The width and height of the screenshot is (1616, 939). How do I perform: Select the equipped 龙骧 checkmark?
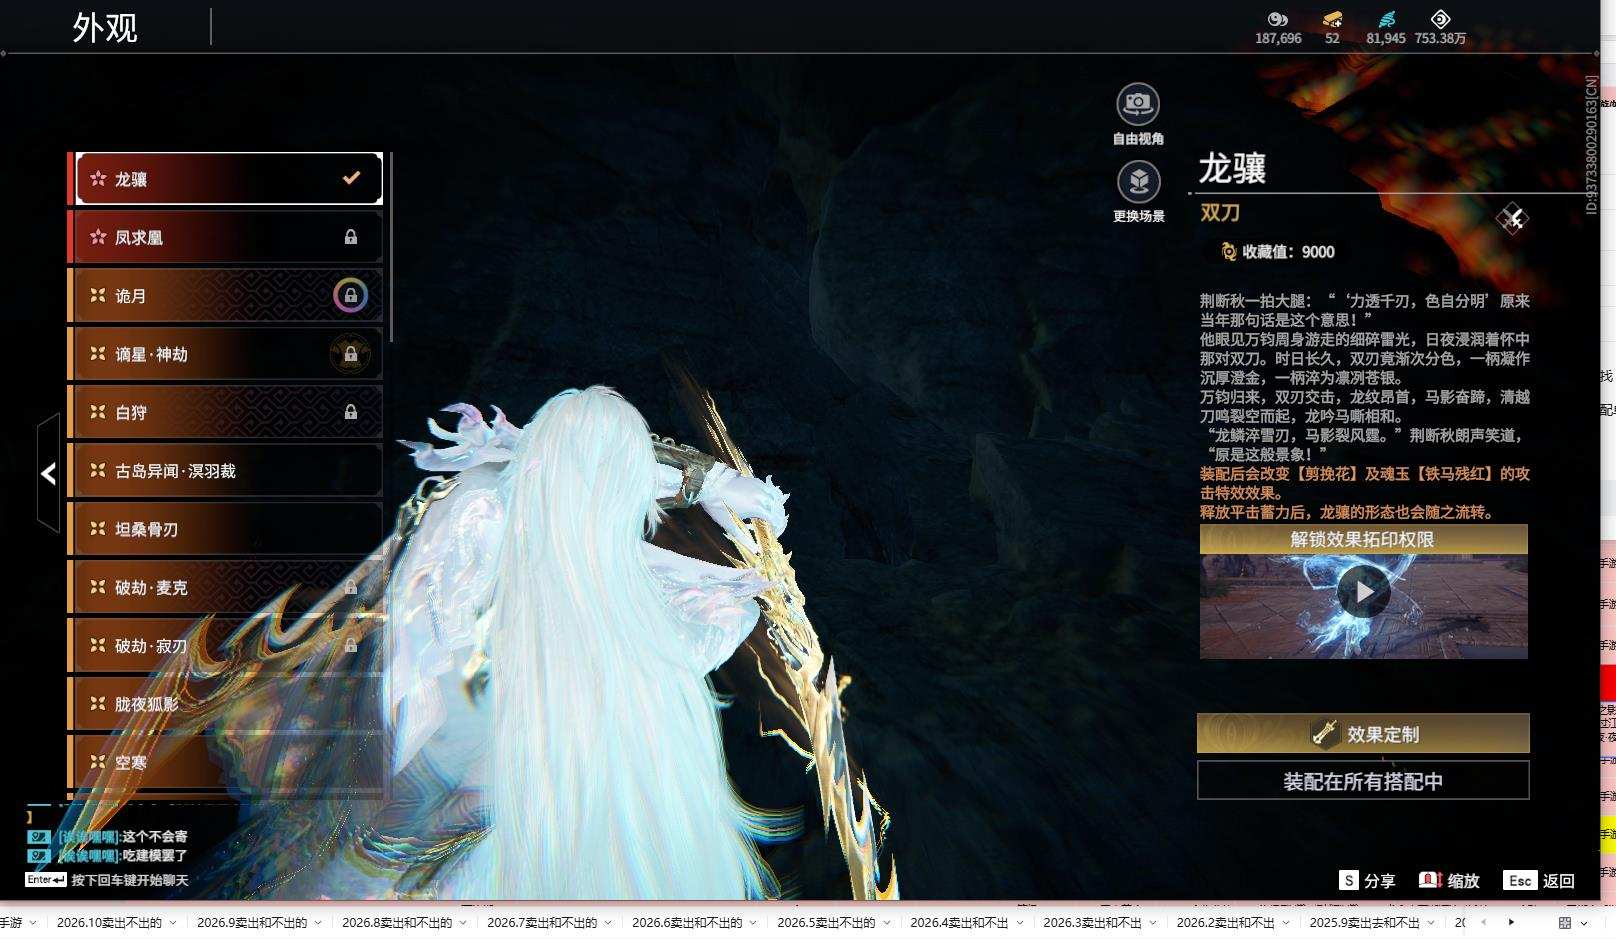pos(351,178)
